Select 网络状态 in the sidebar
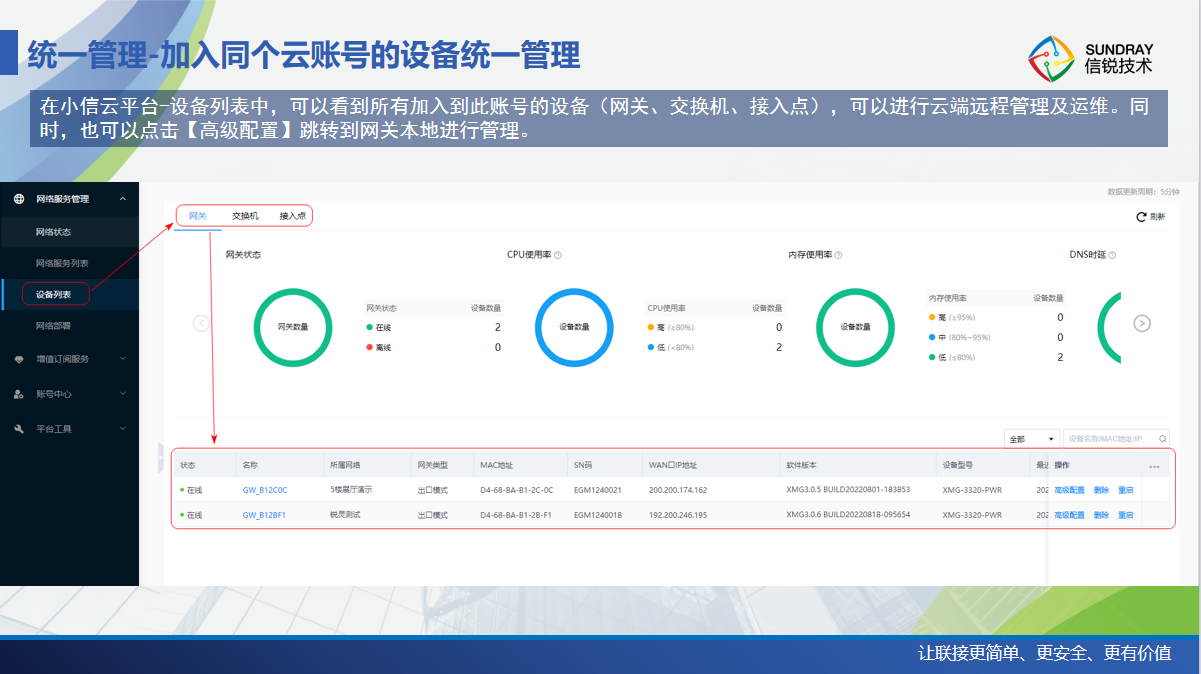1201x674 pixels. point(54,232)
